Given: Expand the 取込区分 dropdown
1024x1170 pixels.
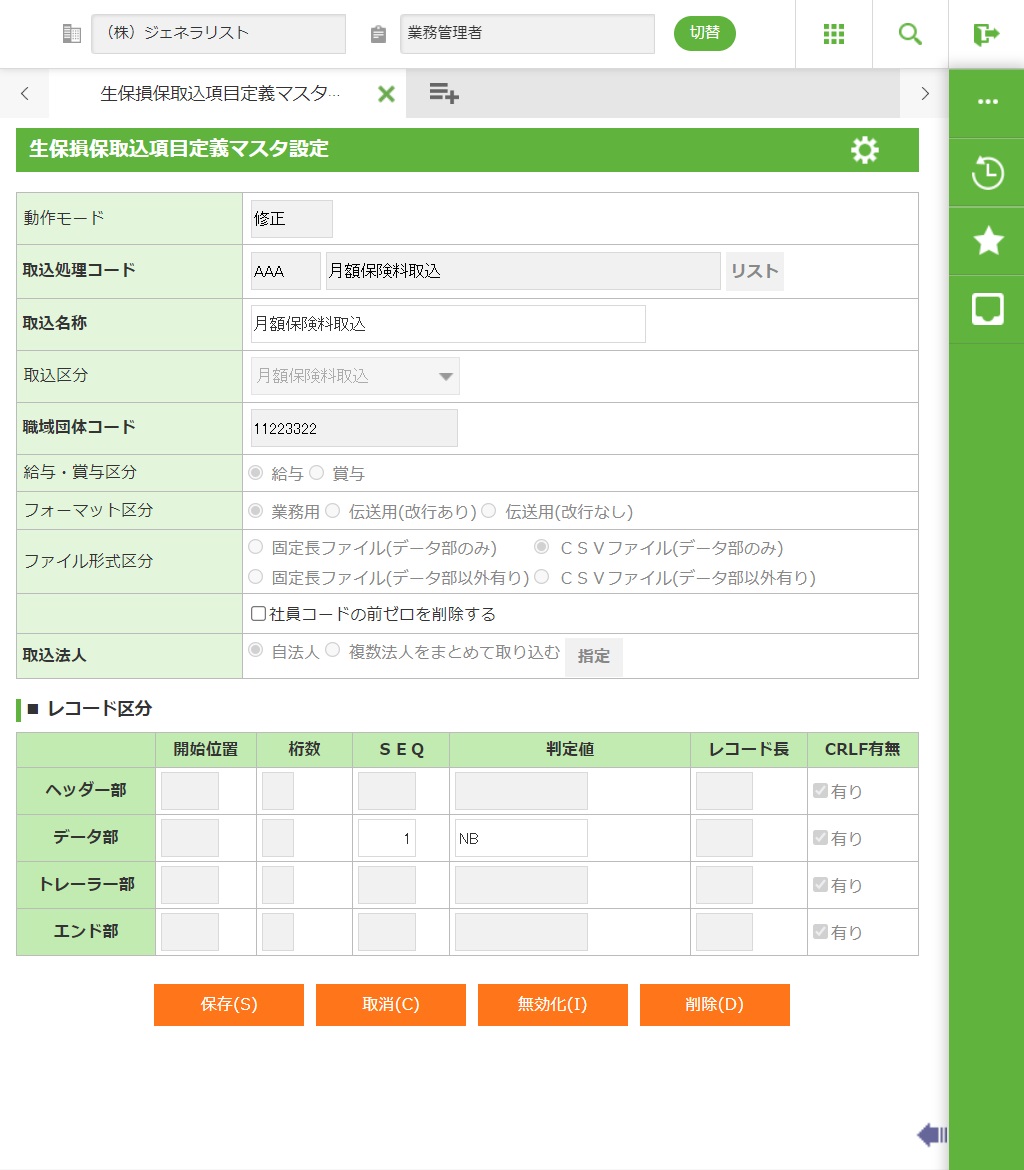Looking at the screenshot, I should coord(355,376).
